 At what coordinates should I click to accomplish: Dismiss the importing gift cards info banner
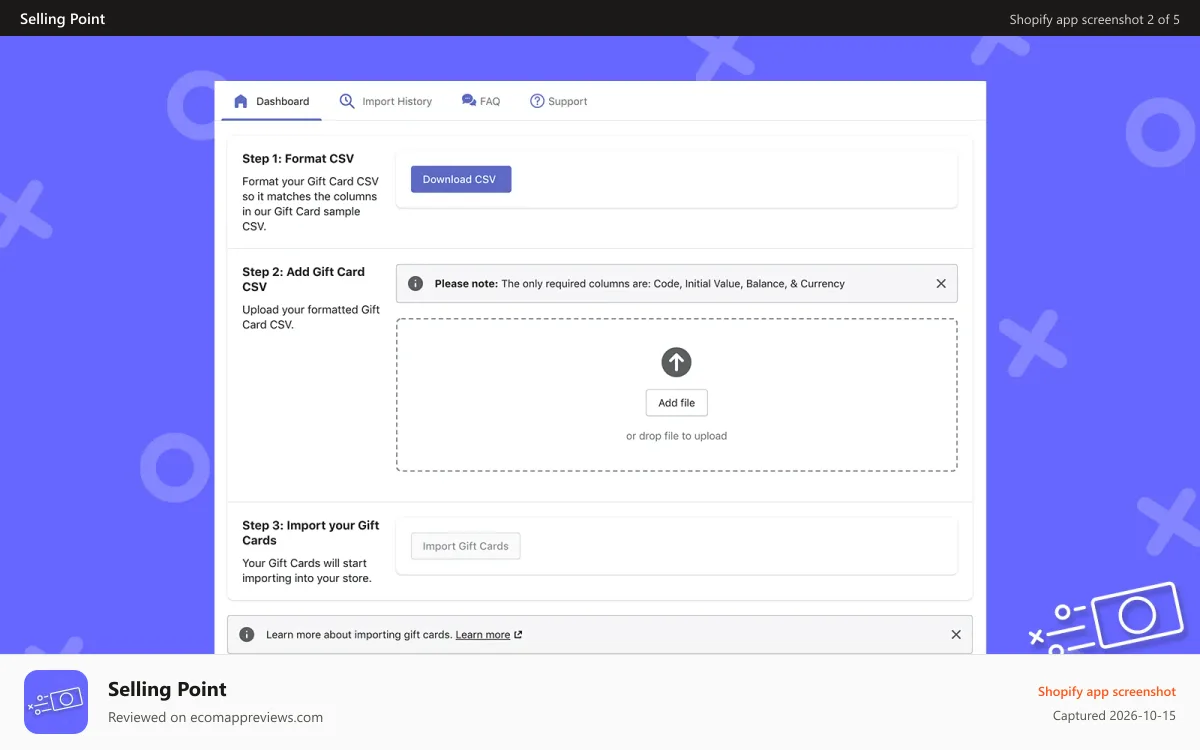pos(956,635)
